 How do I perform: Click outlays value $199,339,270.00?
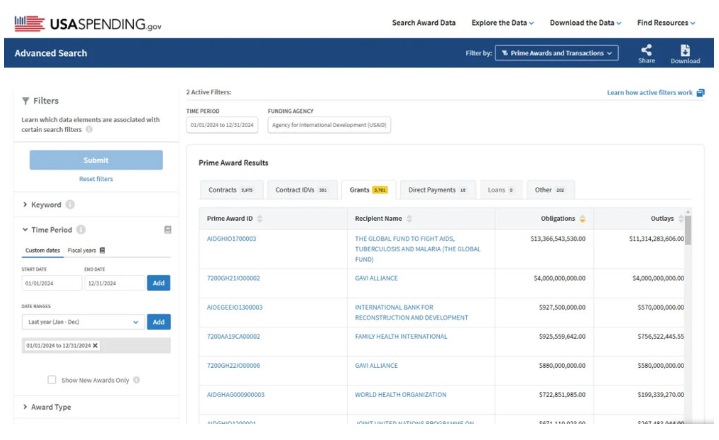[x=661, y=395]
